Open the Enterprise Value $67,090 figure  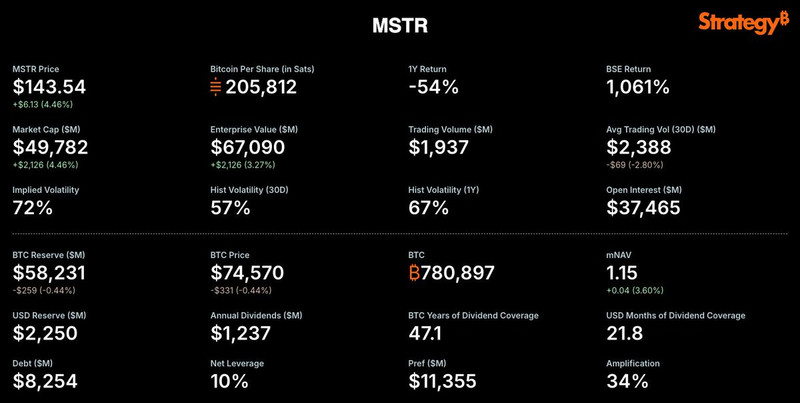[x=248, y=148]
